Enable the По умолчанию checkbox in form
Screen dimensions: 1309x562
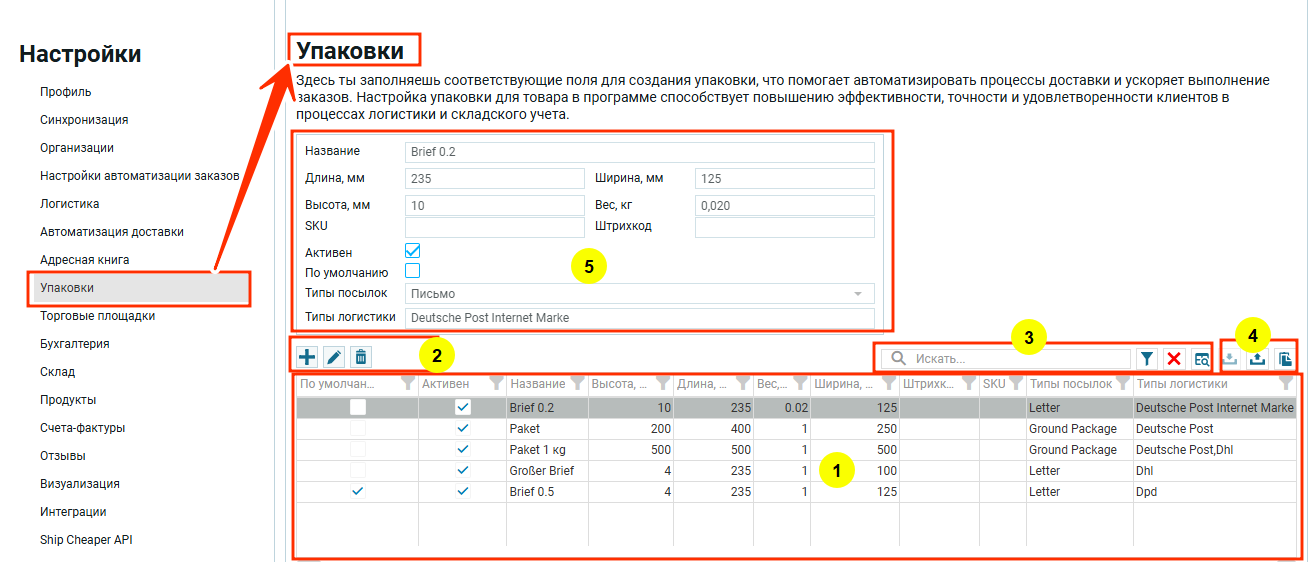412,271
